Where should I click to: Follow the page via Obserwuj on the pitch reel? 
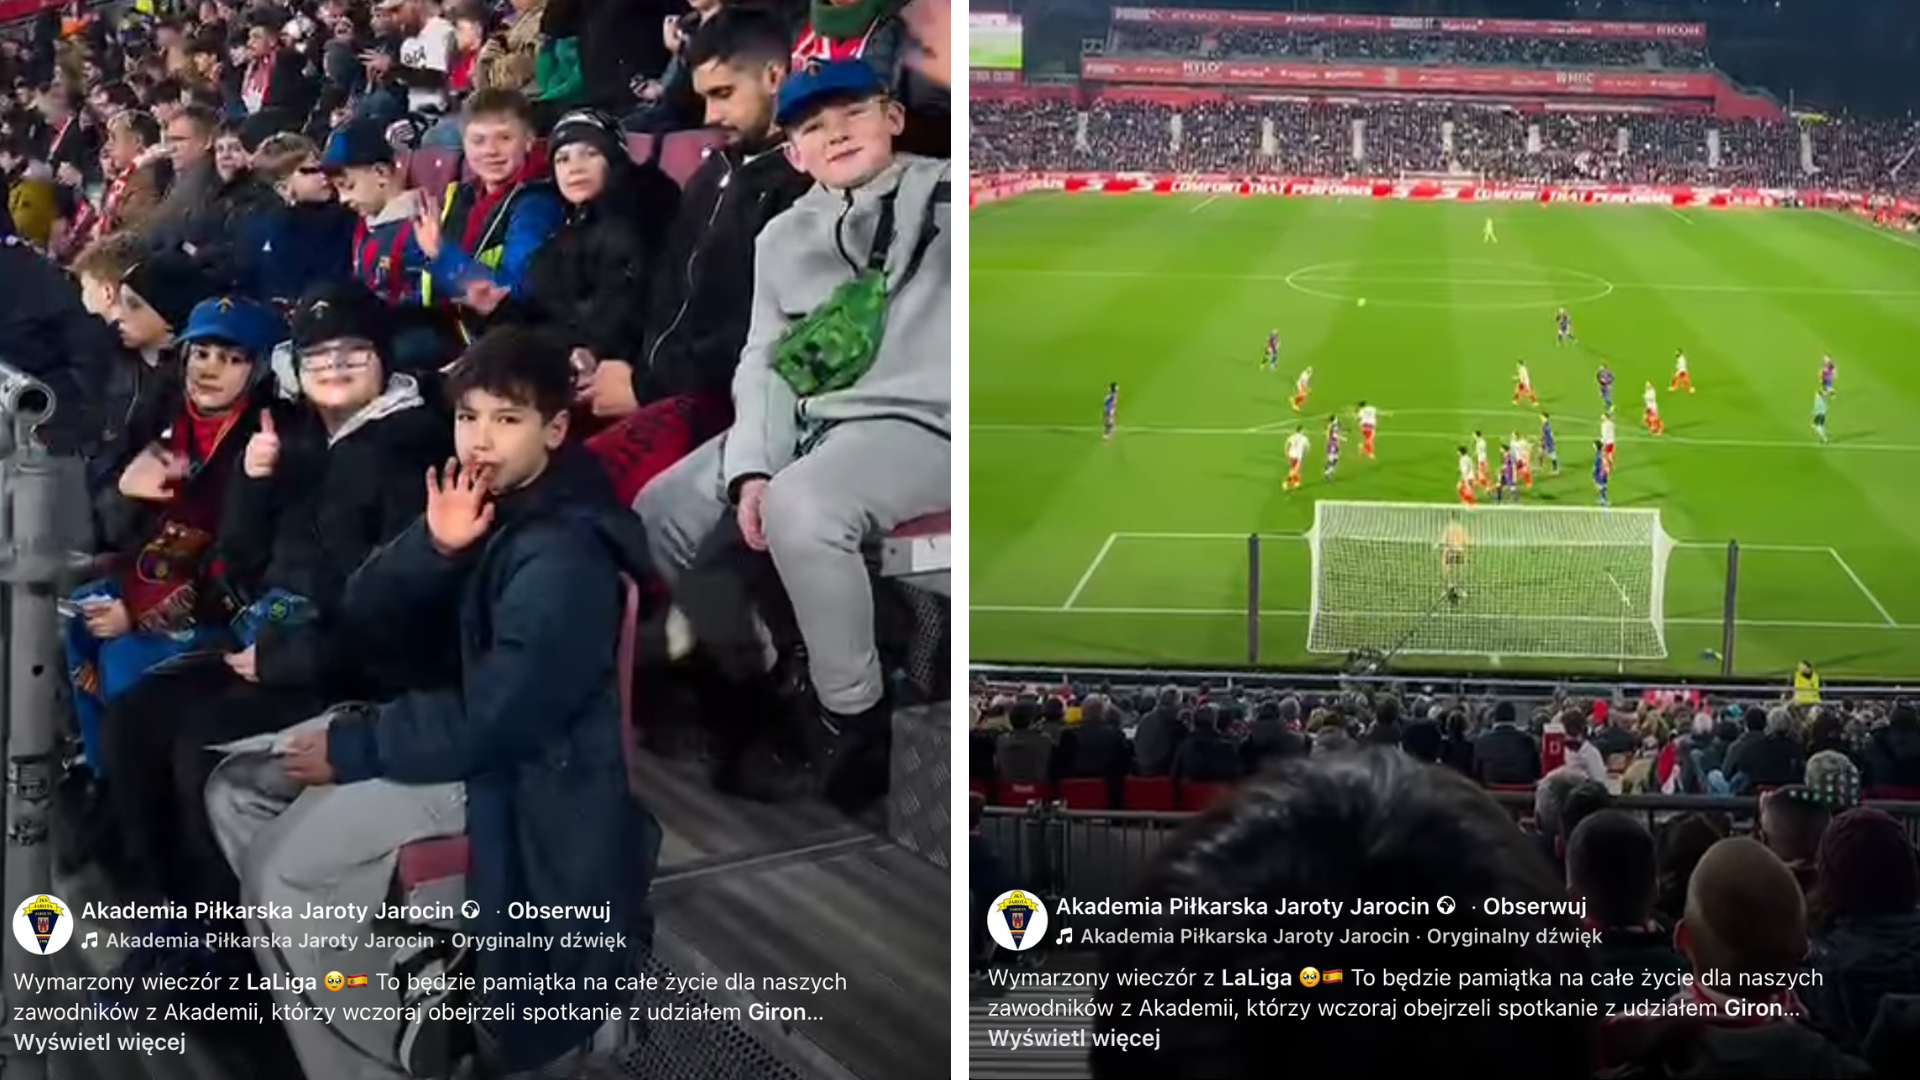[1534, 907]
